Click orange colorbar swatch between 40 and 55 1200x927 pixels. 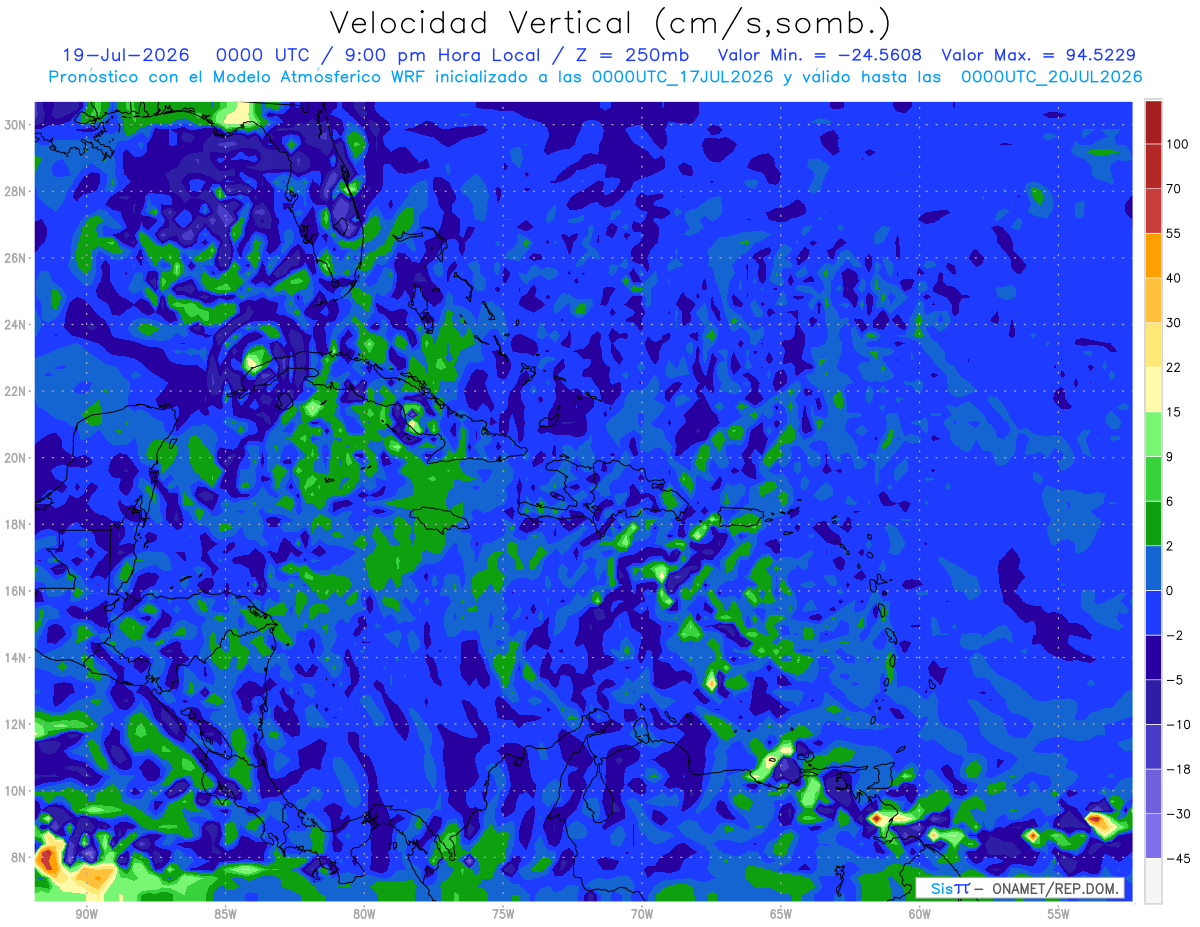[x=1153, y=256]
